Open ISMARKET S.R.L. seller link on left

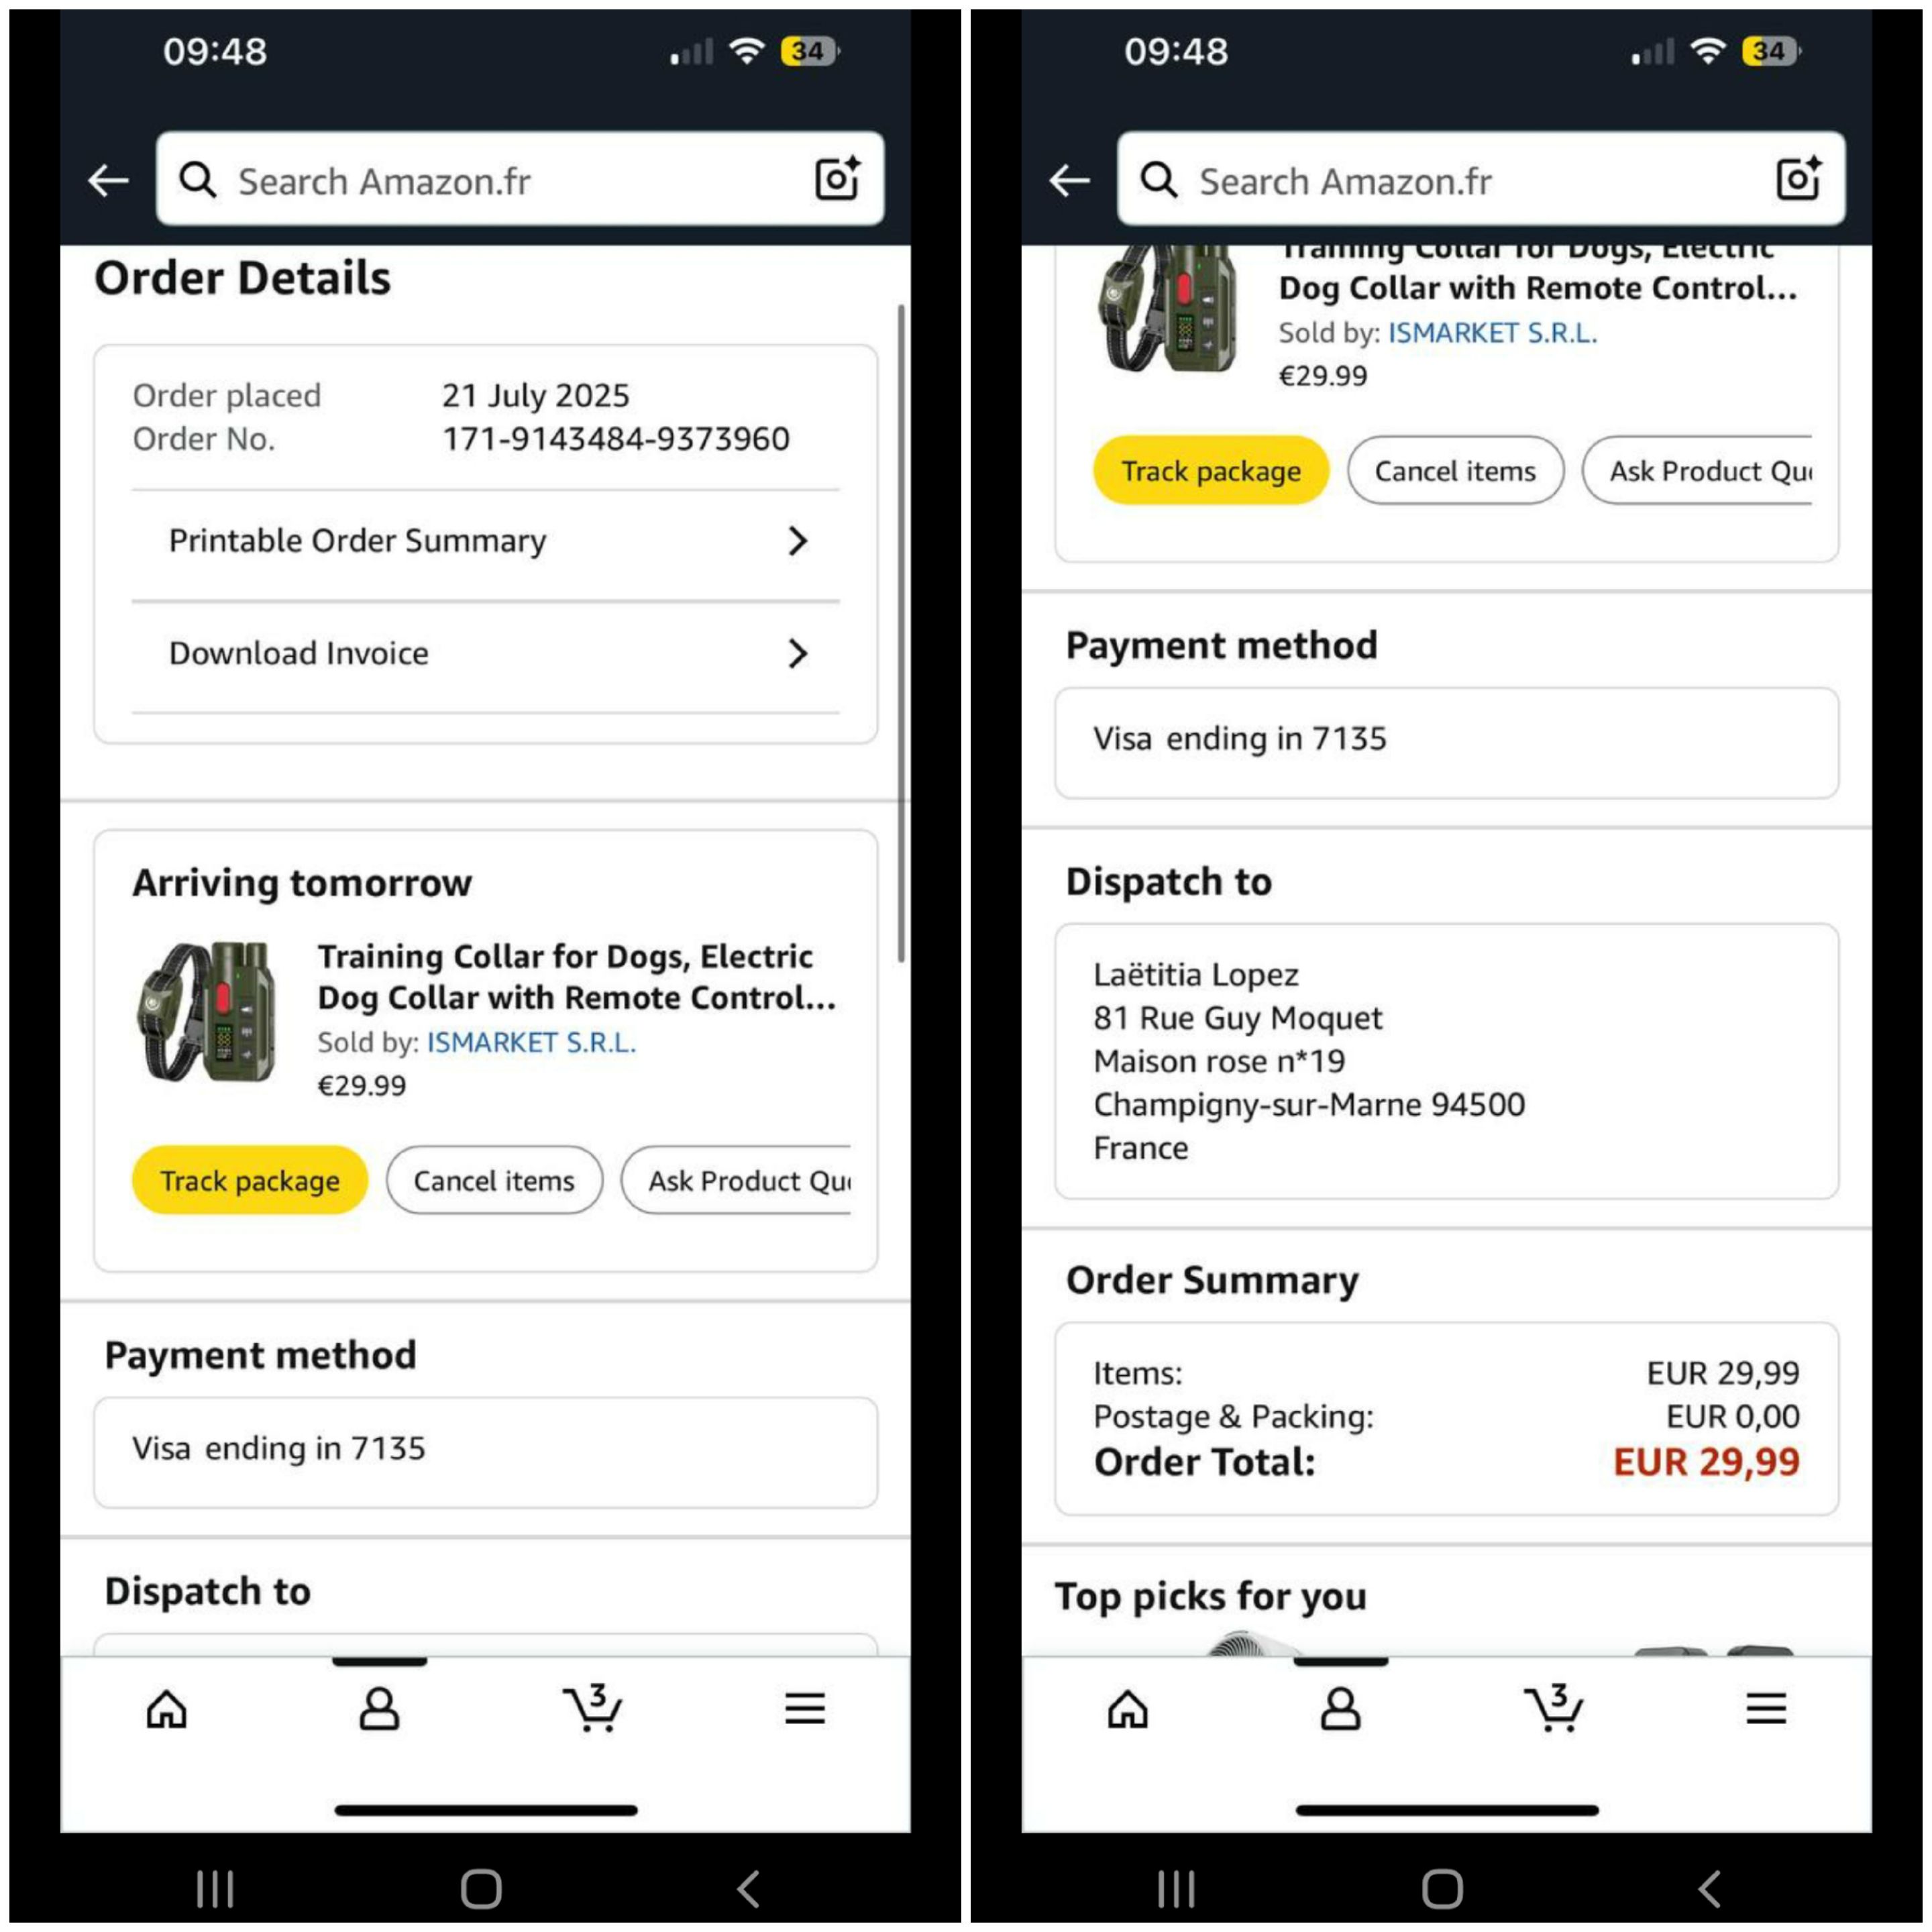pyautogui.click(x=531, y=1042)
